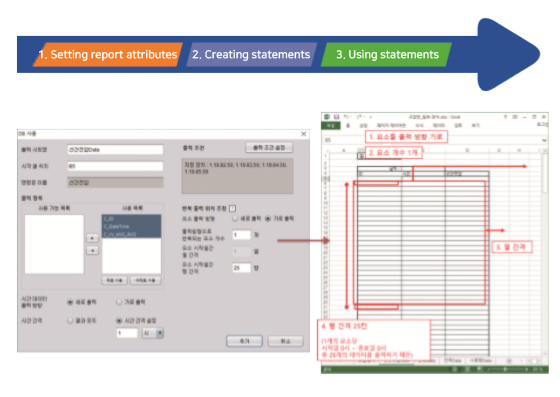The image size is (560, 397).
Task: Click the output condition settings button
Action: pos(269,148)
